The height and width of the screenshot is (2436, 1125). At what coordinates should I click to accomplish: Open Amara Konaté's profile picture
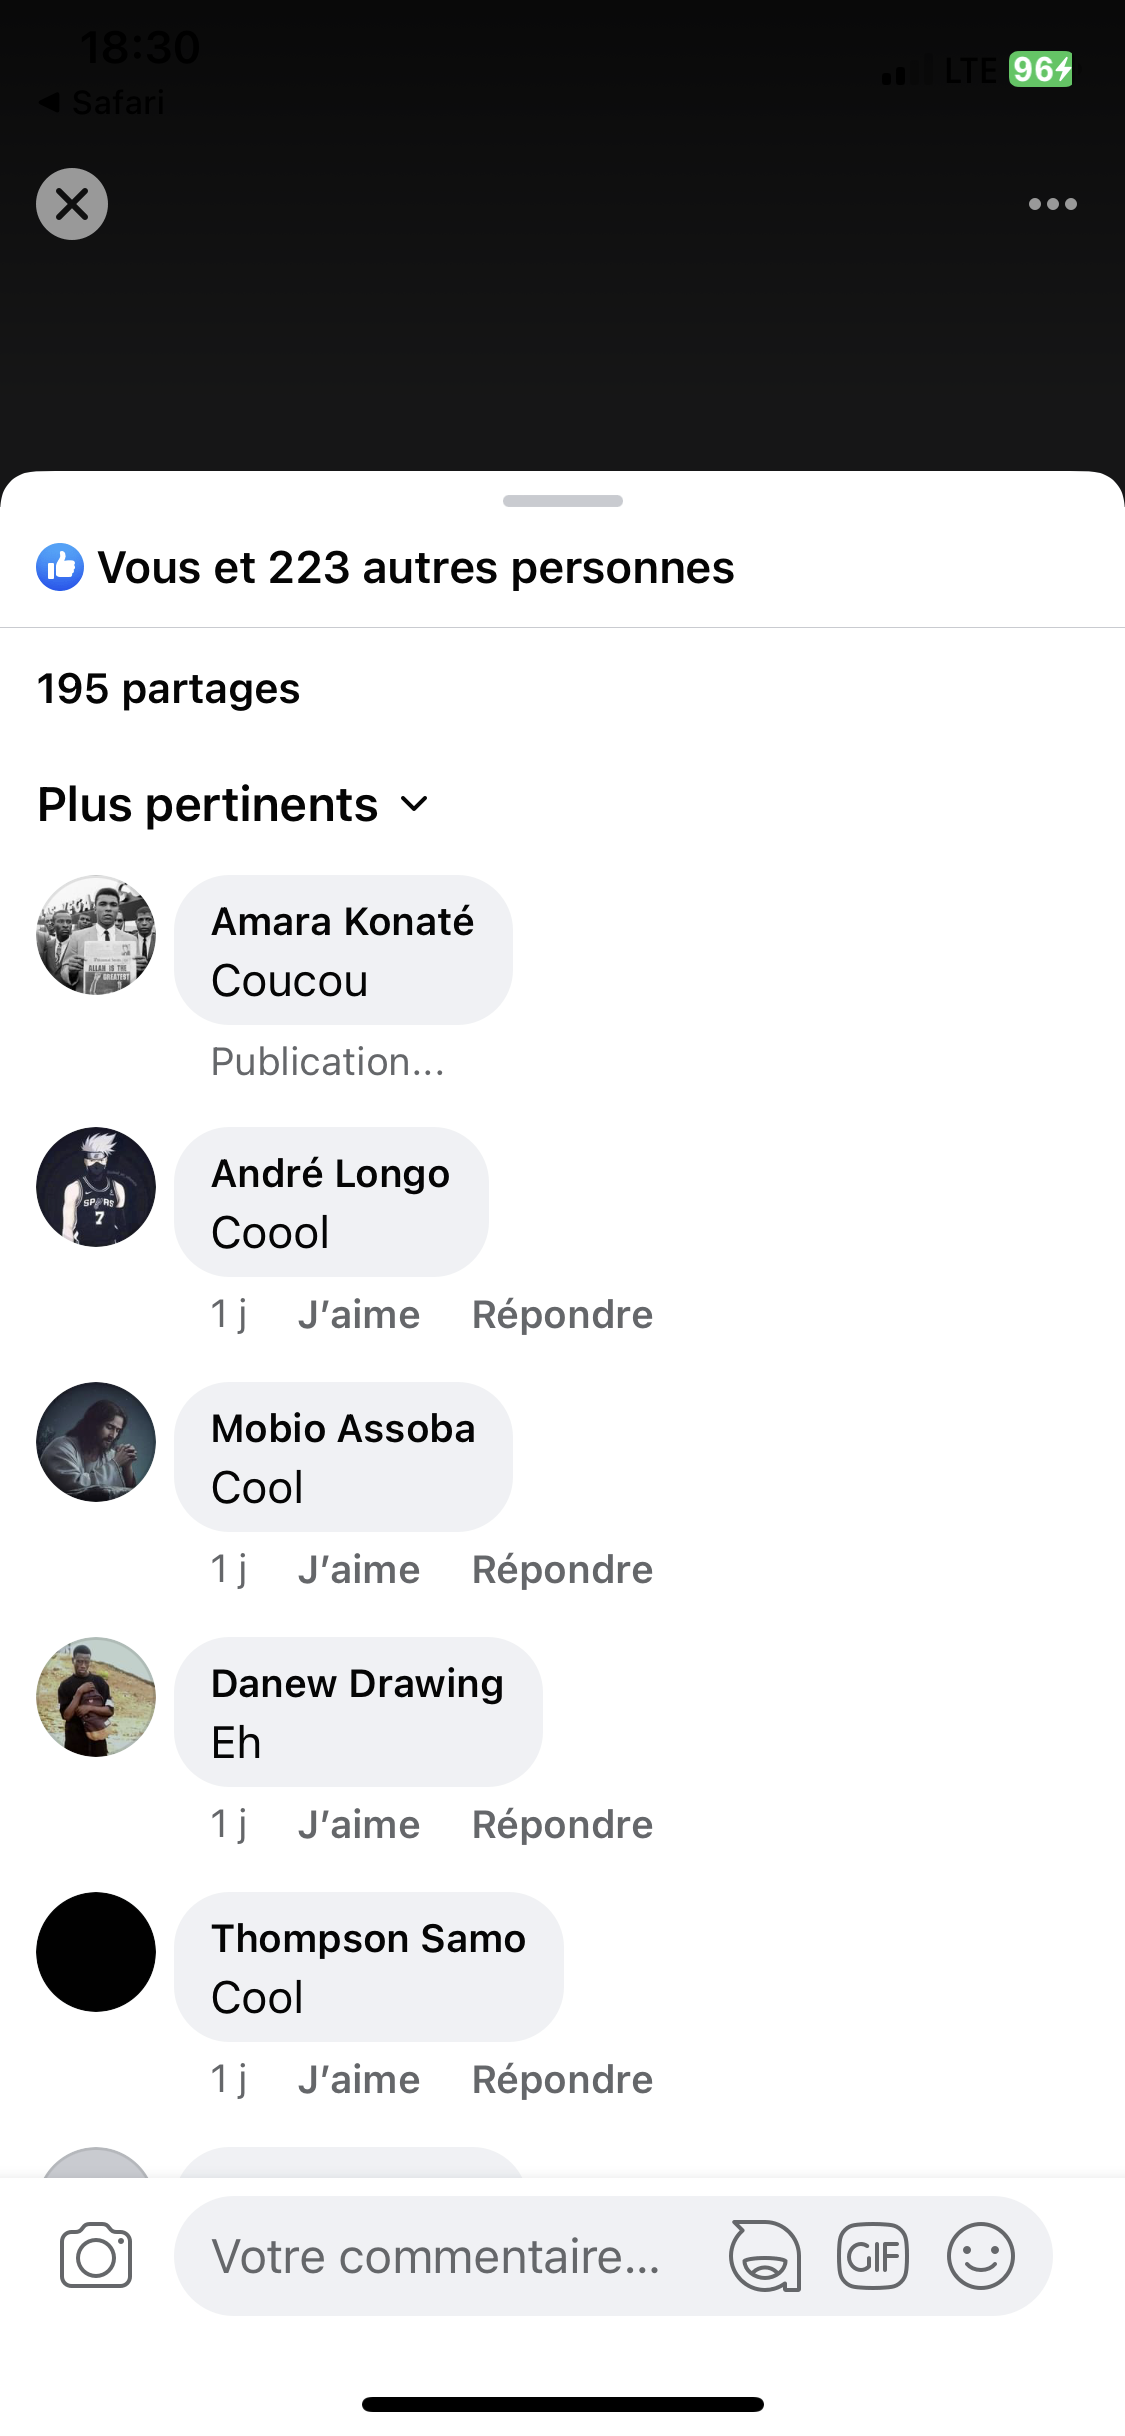pos(96,935)
